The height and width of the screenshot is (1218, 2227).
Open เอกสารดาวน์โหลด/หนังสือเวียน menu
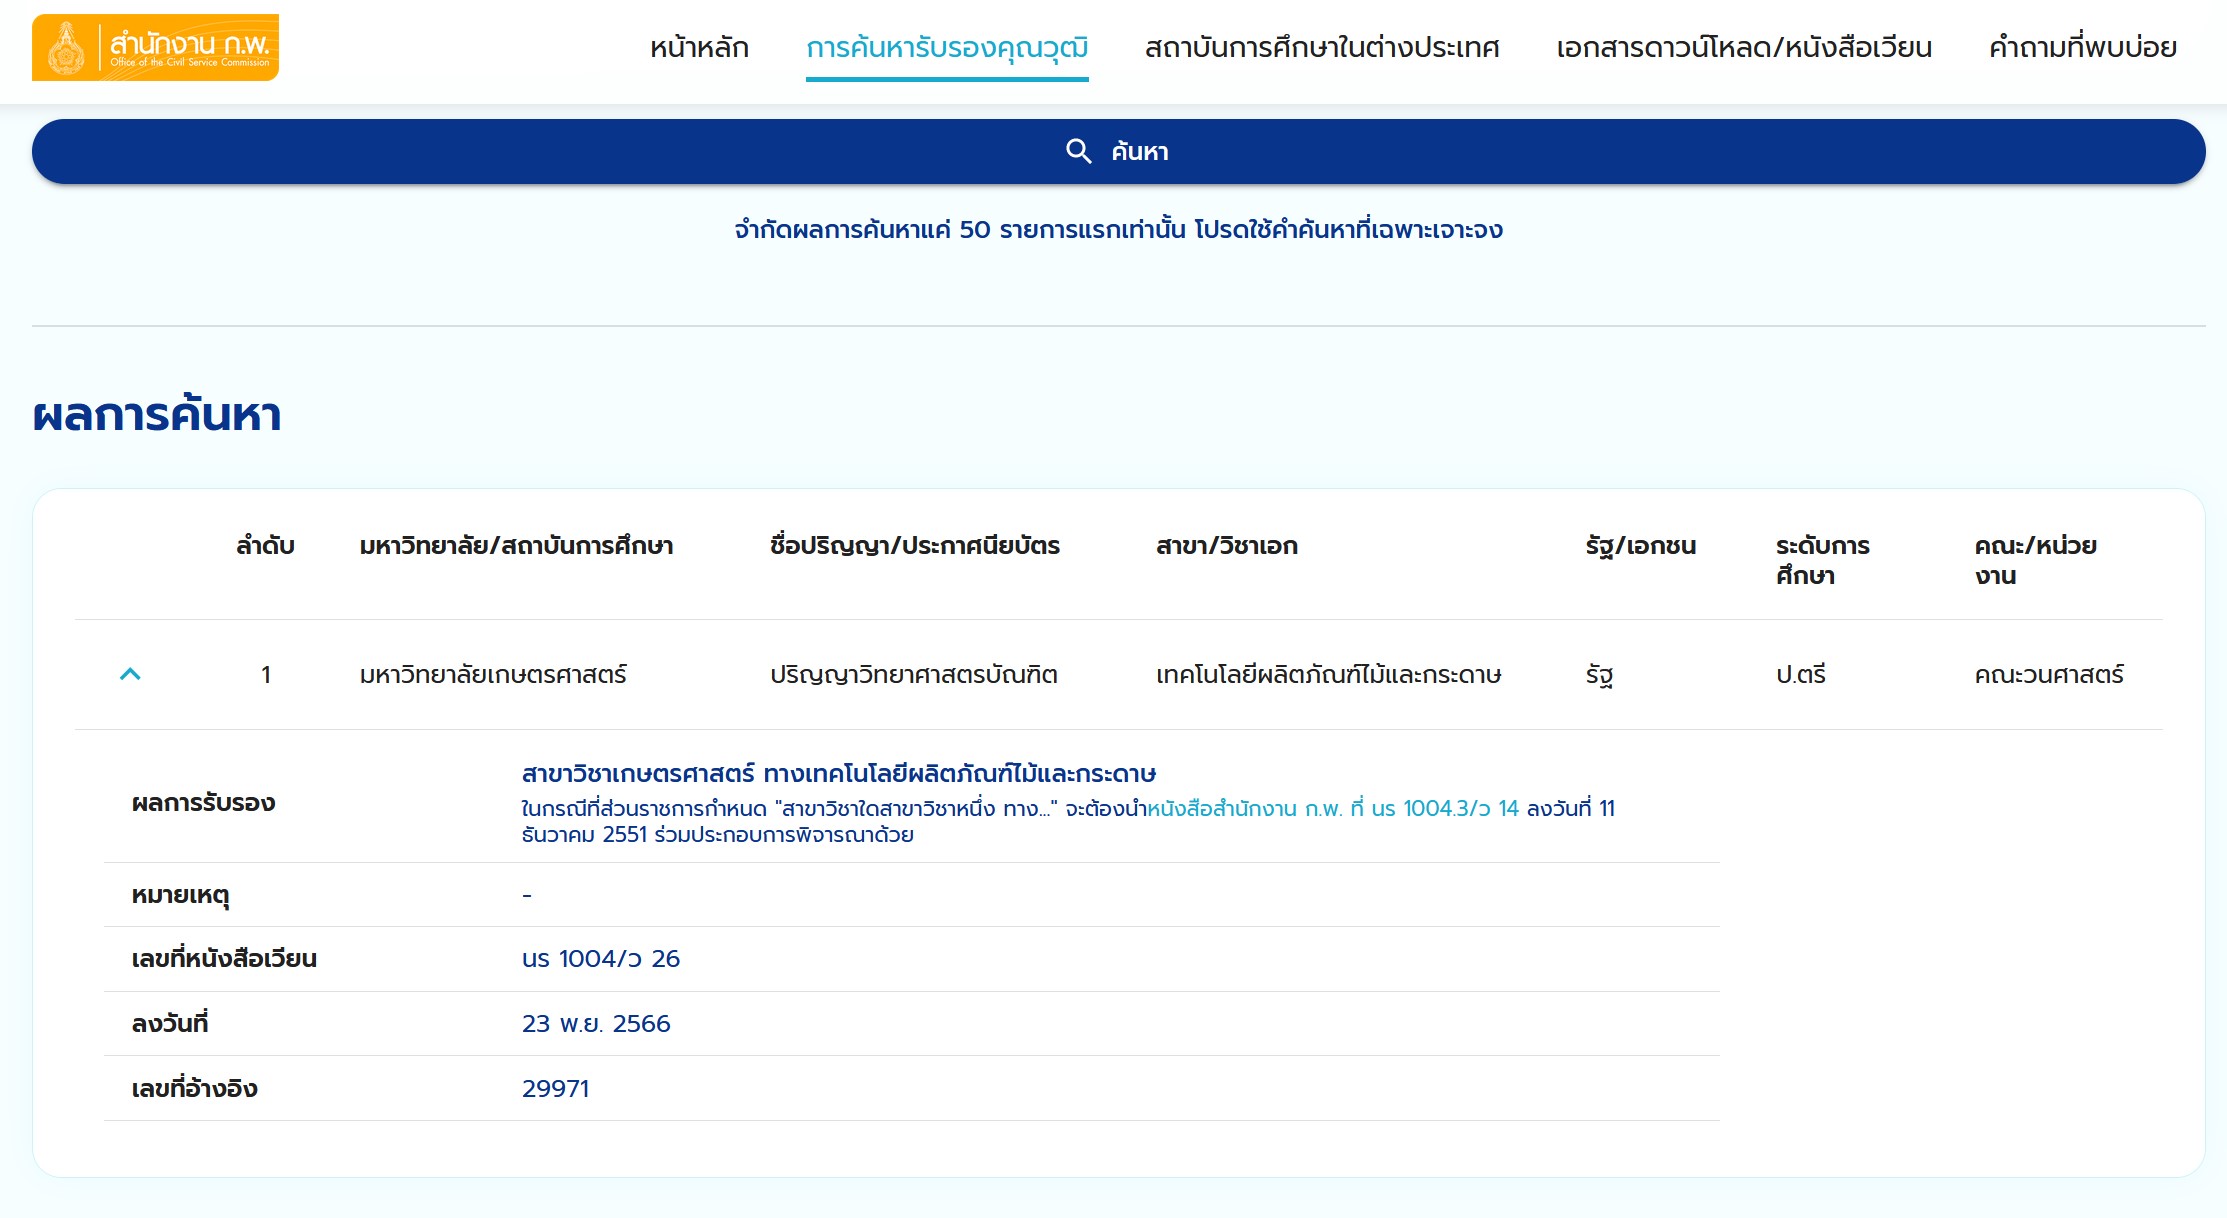click(1743, 47)
